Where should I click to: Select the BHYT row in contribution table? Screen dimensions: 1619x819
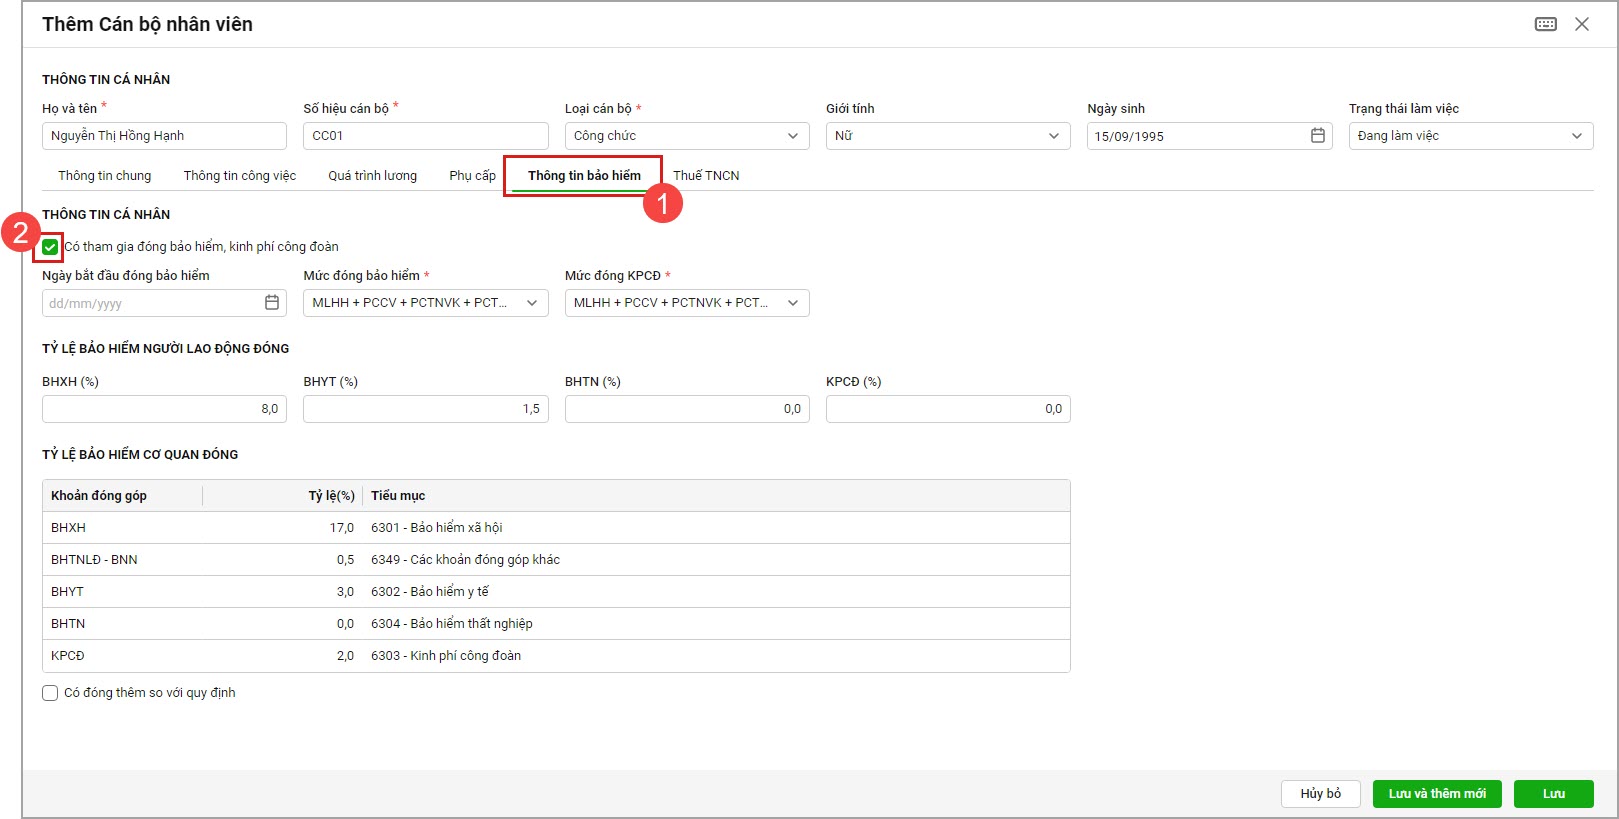[x=555, y=592]
